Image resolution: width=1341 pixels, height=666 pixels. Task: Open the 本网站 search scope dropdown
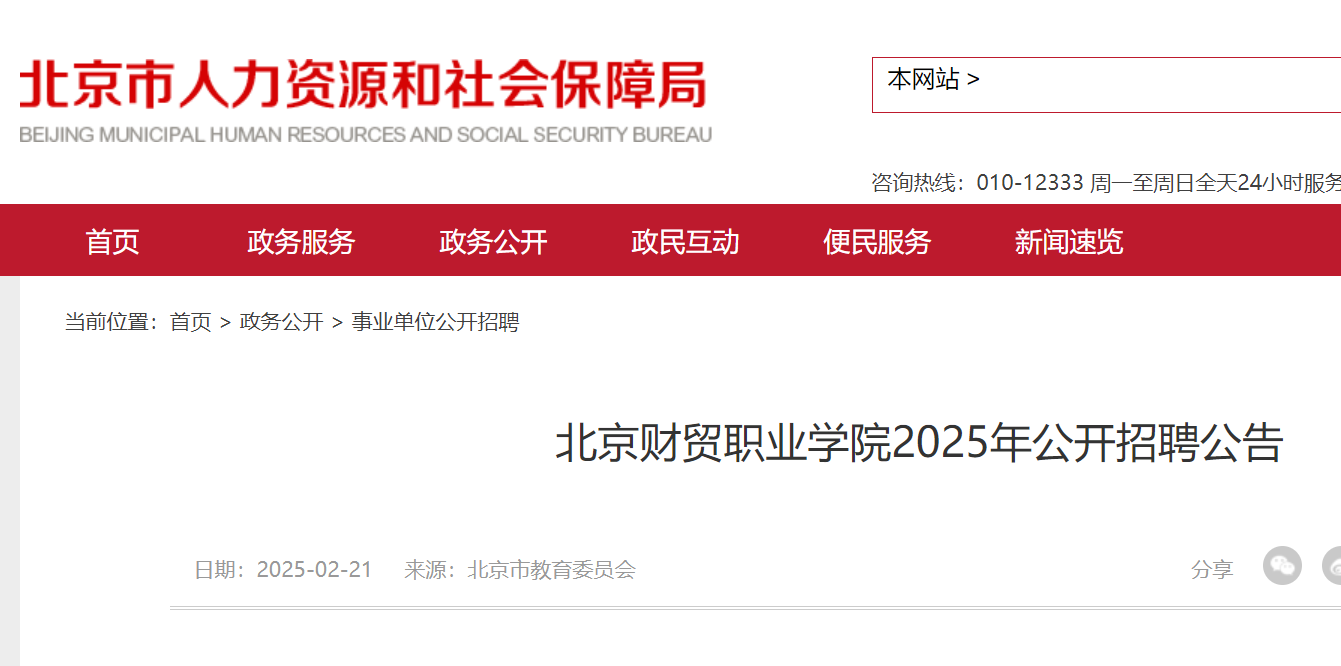tap(933, 80)
